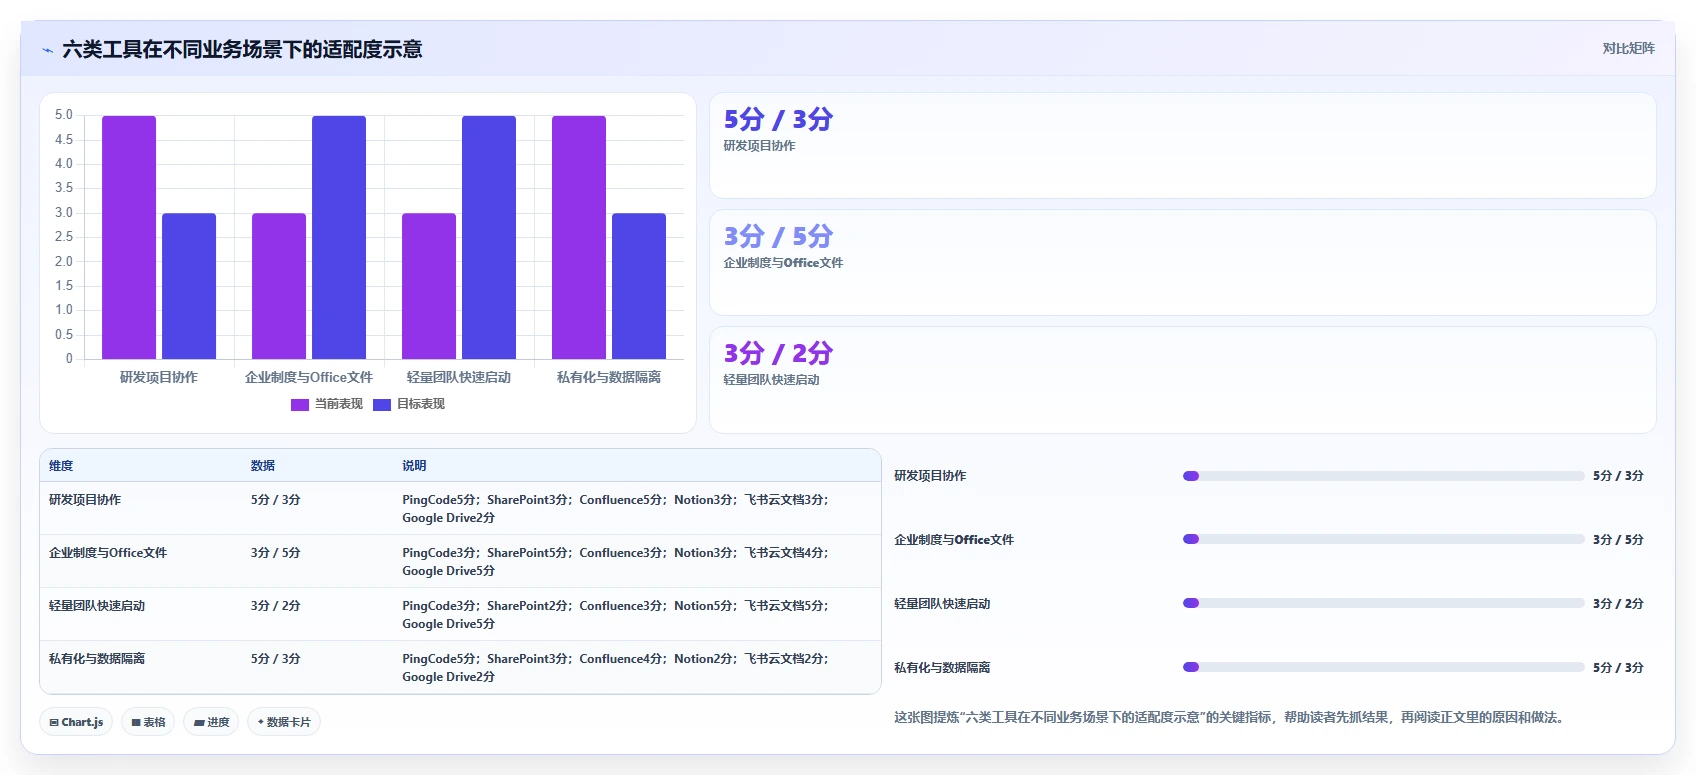Click the chart x-axis label 企业制度与Office文件
The image size is (1696, 775).
[309, 377]
